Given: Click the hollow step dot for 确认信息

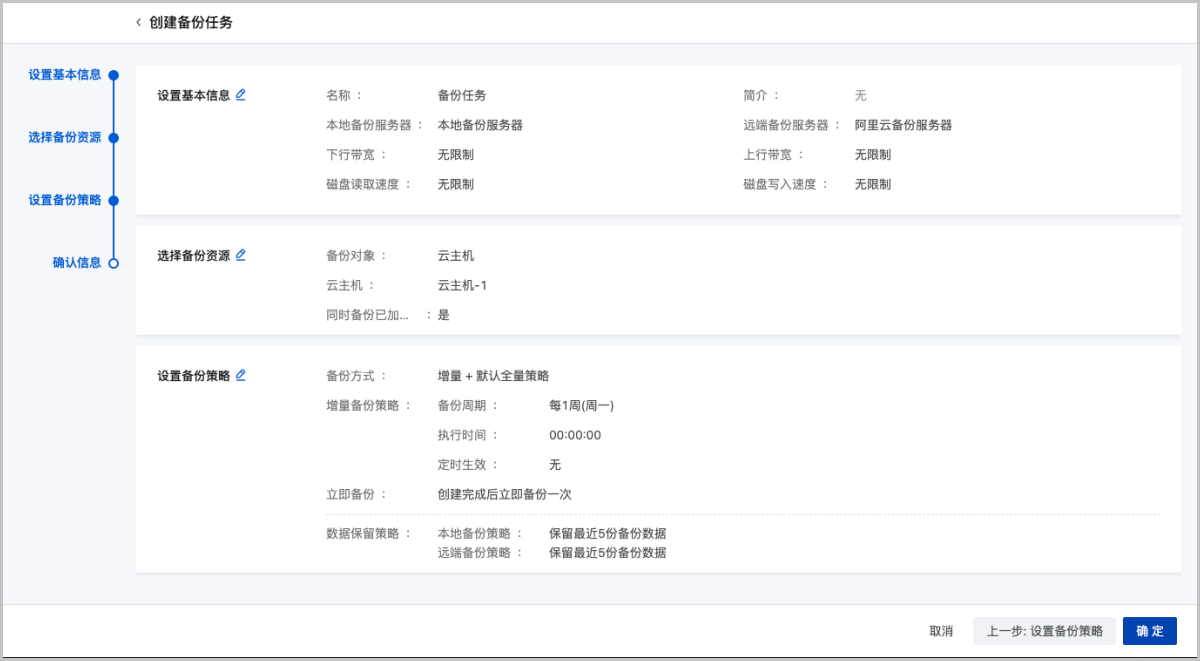Looking at the screenshot, I should pyautogui.click(x=113, y=263).
